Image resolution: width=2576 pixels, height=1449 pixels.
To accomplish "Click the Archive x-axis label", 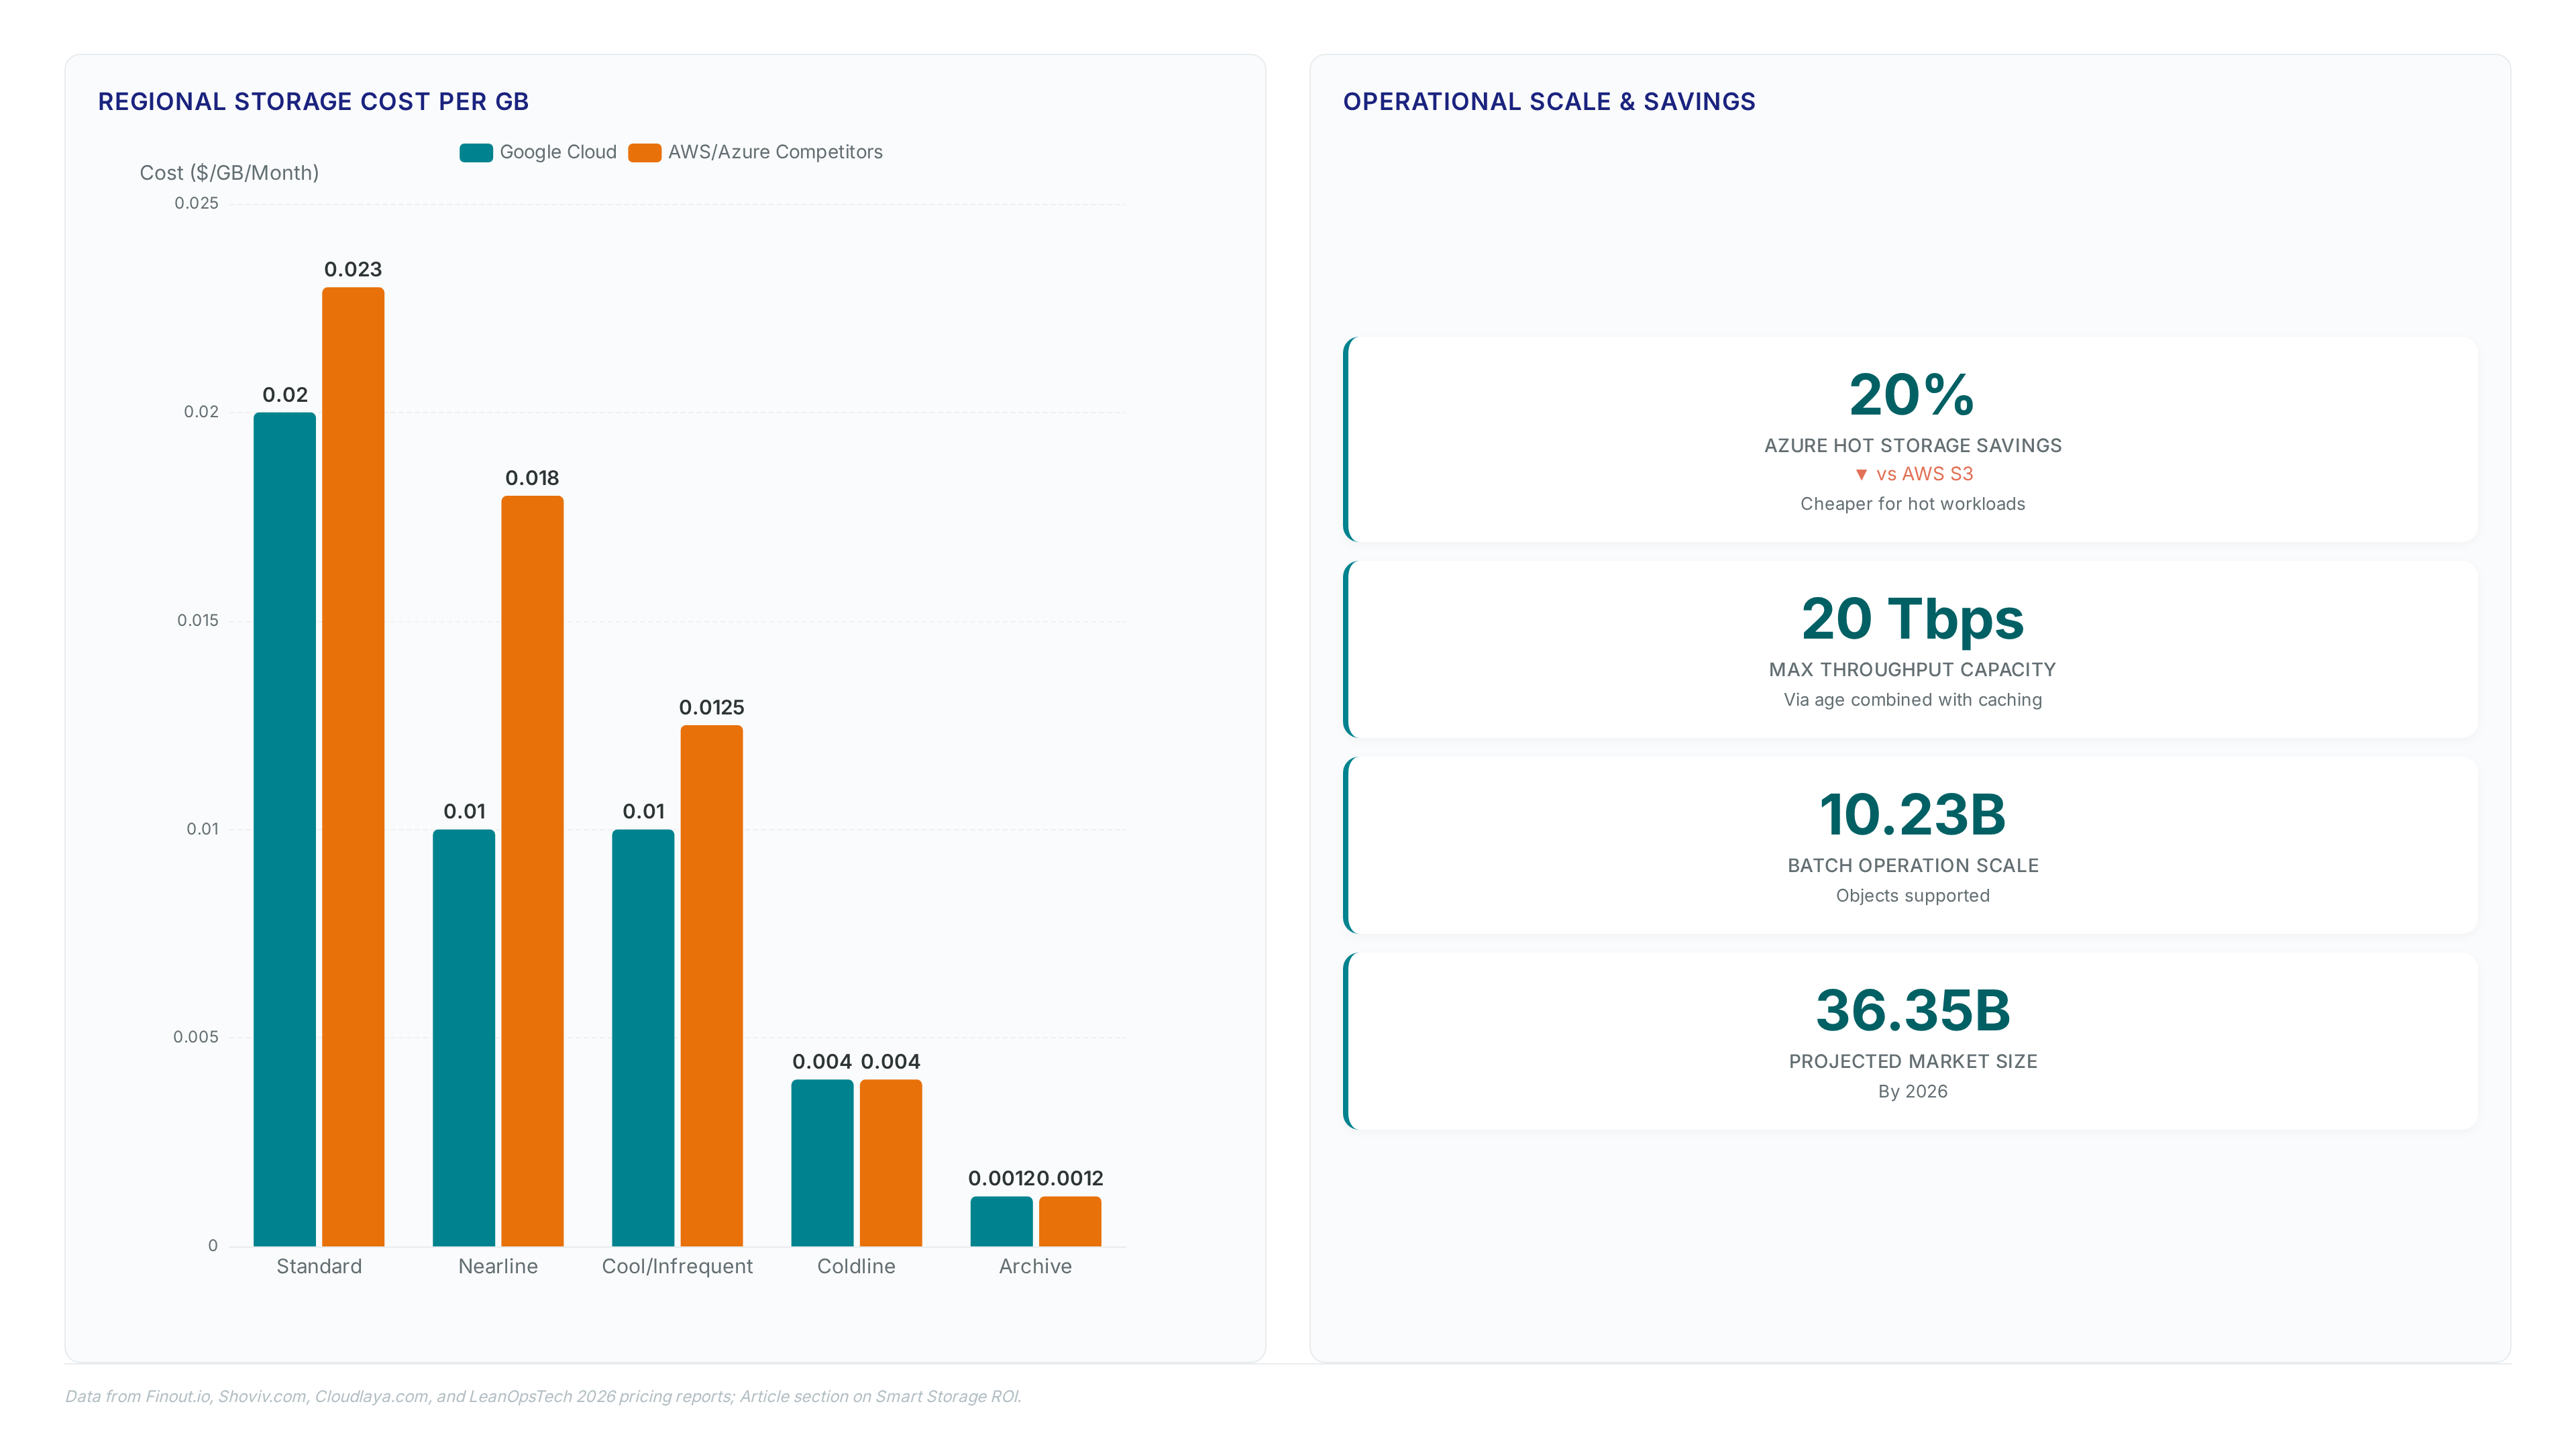I will tap(1035, 1266).
